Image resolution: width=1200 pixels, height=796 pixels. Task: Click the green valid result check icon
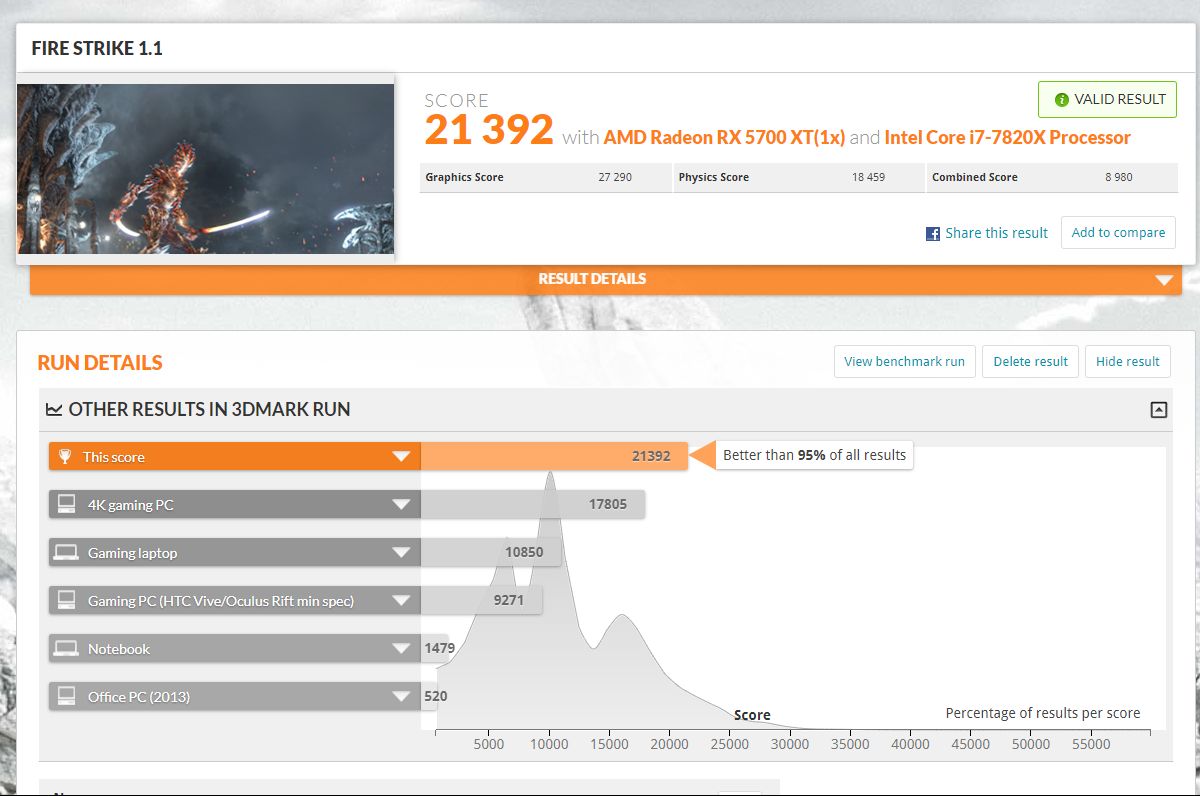[x=1062, y=100]
